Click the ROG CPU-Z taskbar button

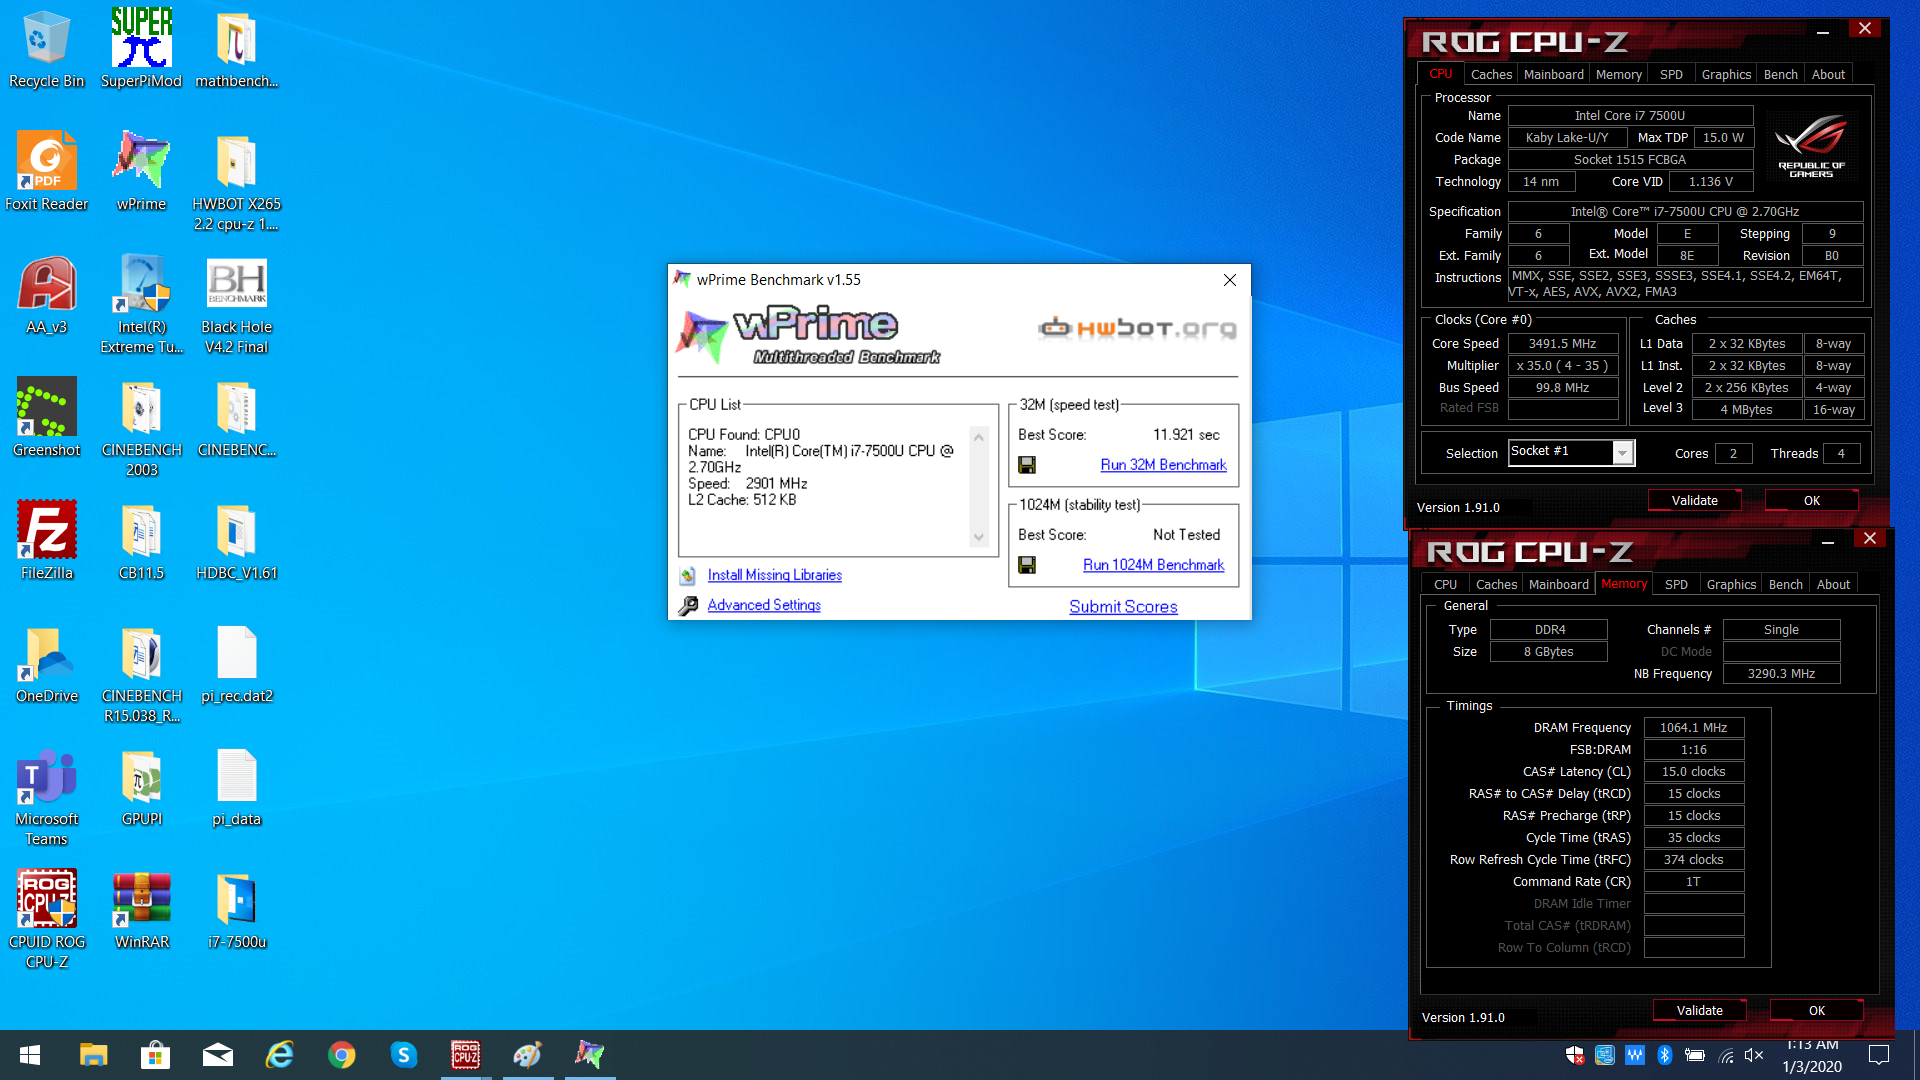(x=466, y=1054)
